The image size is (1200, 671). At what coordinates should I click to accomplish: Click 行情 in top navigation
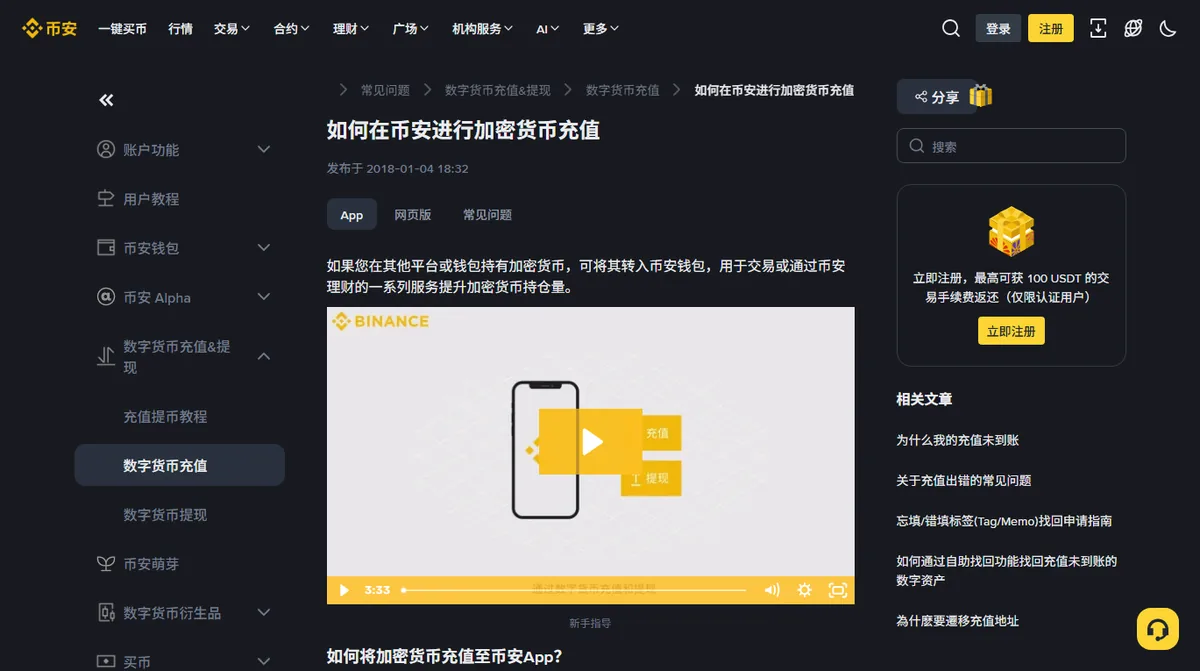point(181,29)
